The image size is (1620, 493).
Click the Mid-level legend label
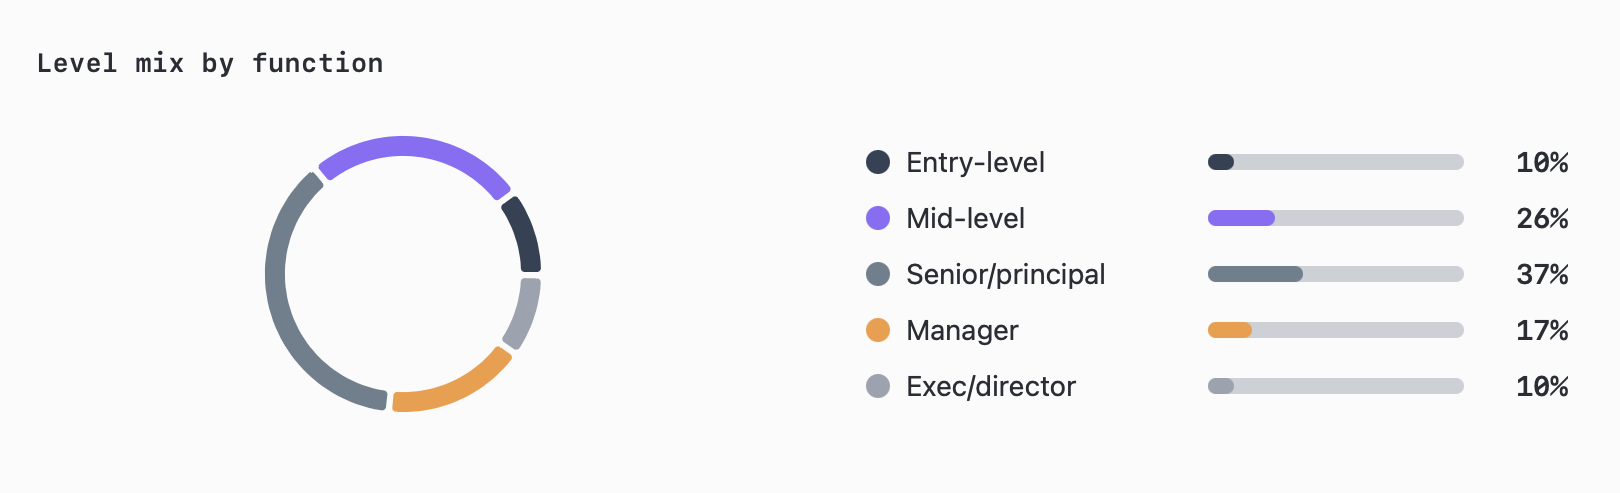pos(965,218)
